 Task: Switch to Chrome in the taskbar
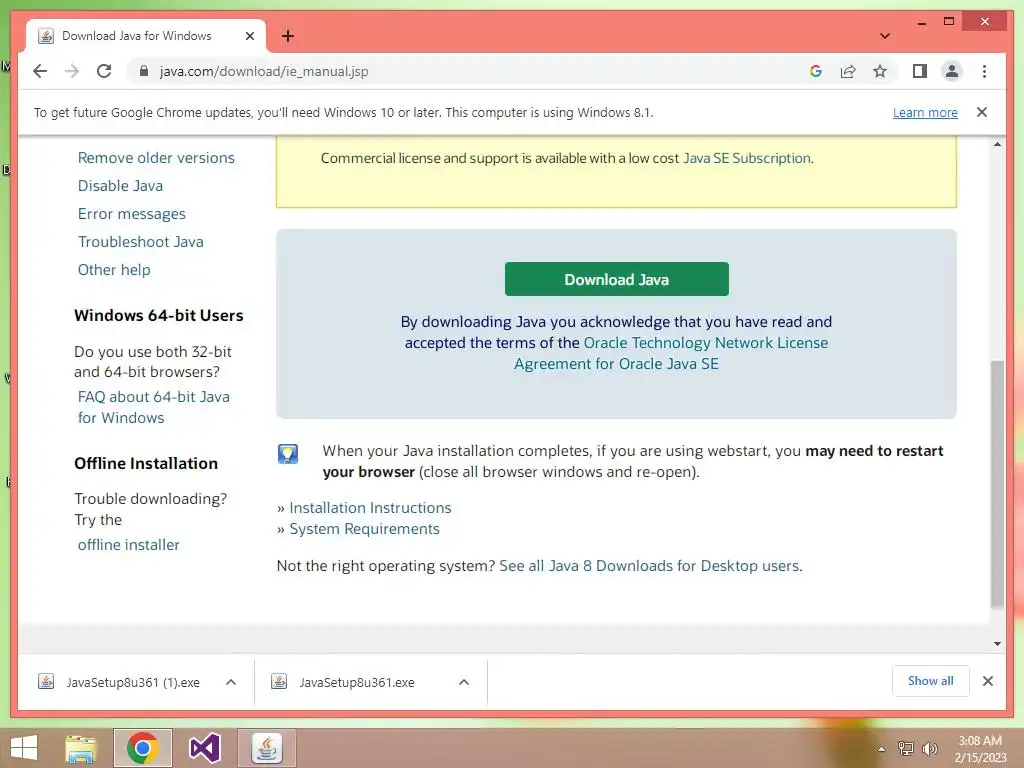[x=142, y=748]
